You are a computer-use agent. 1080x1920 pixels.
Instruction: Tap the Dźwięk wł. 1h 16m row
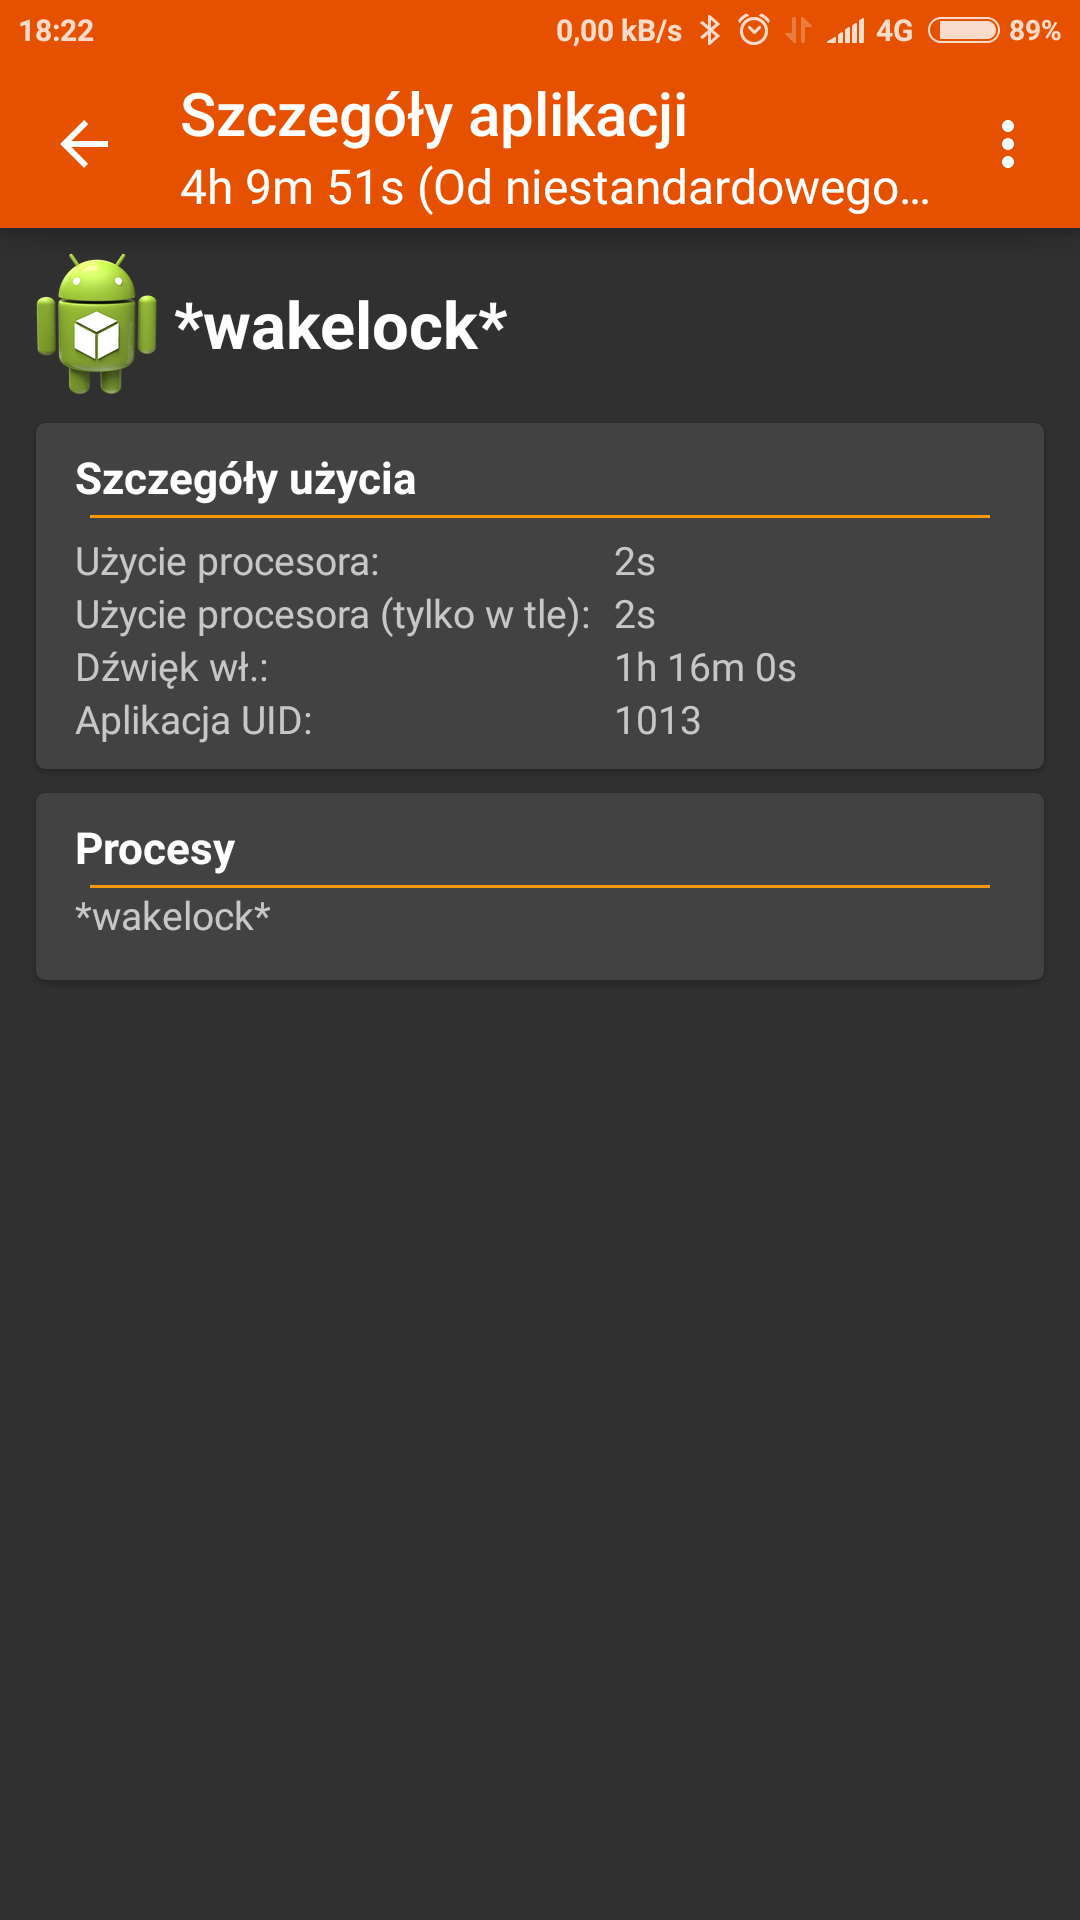(435, 668)
